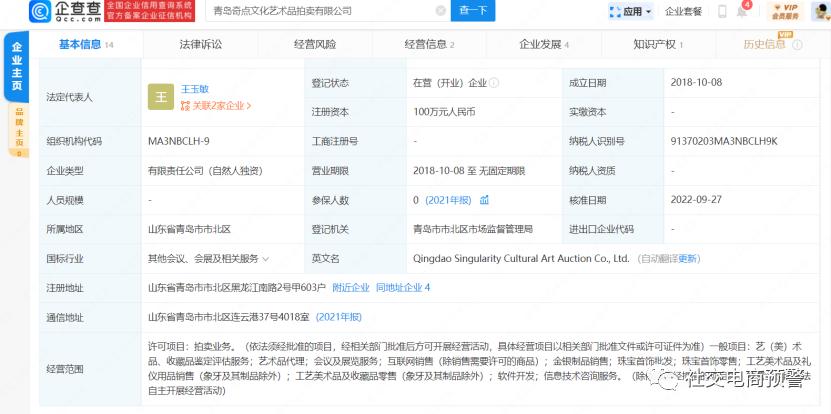831x414 pixels.
Task: Click region value 山东省青岛市市北区
Action: pyautogui.click(x=190, y=230)
